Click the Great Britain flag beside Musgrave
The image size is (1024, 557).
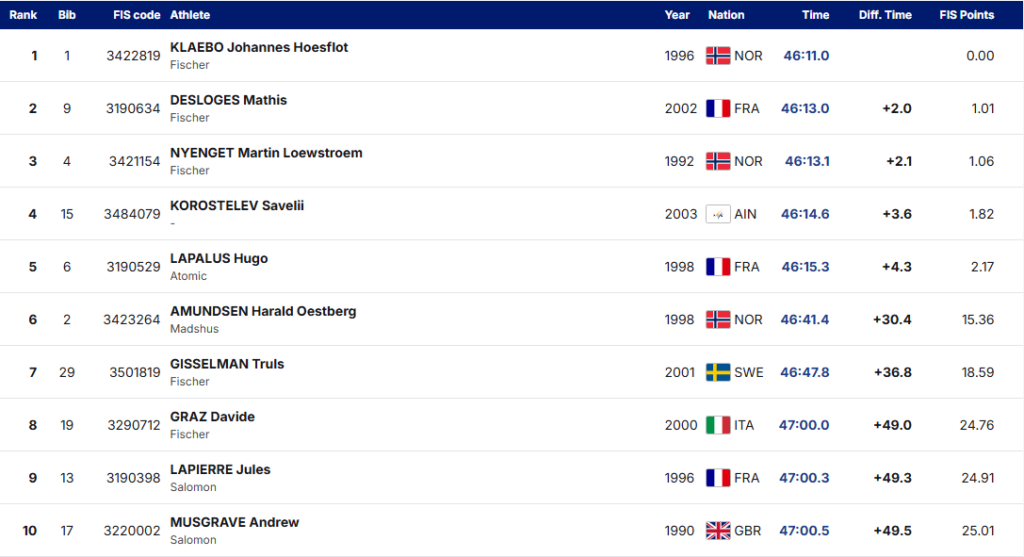718,531
